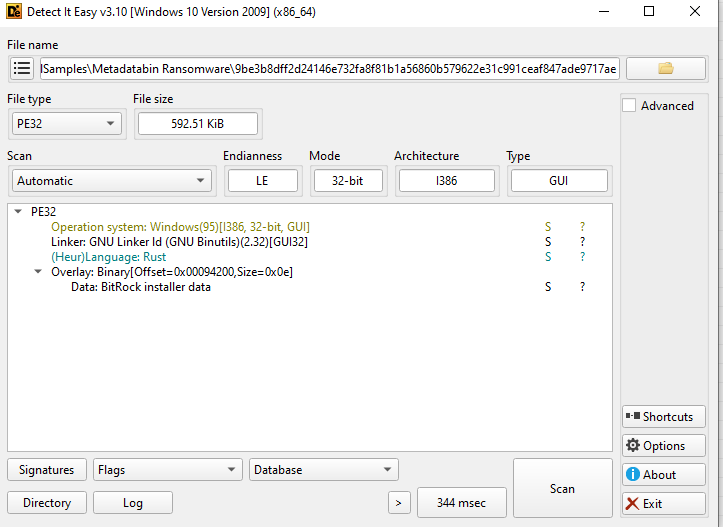Screen dimensions: 723x527
Task: Click the file name path field
Action: [x=329, y=69]
